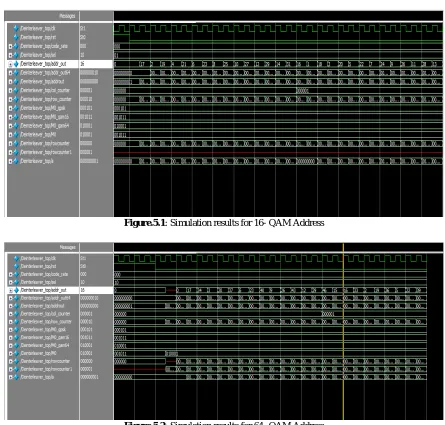Select the Deinterleaver_top/code_rate name in the 64-QAM waveform
445x425 pixels.
[x=44, y=274]
